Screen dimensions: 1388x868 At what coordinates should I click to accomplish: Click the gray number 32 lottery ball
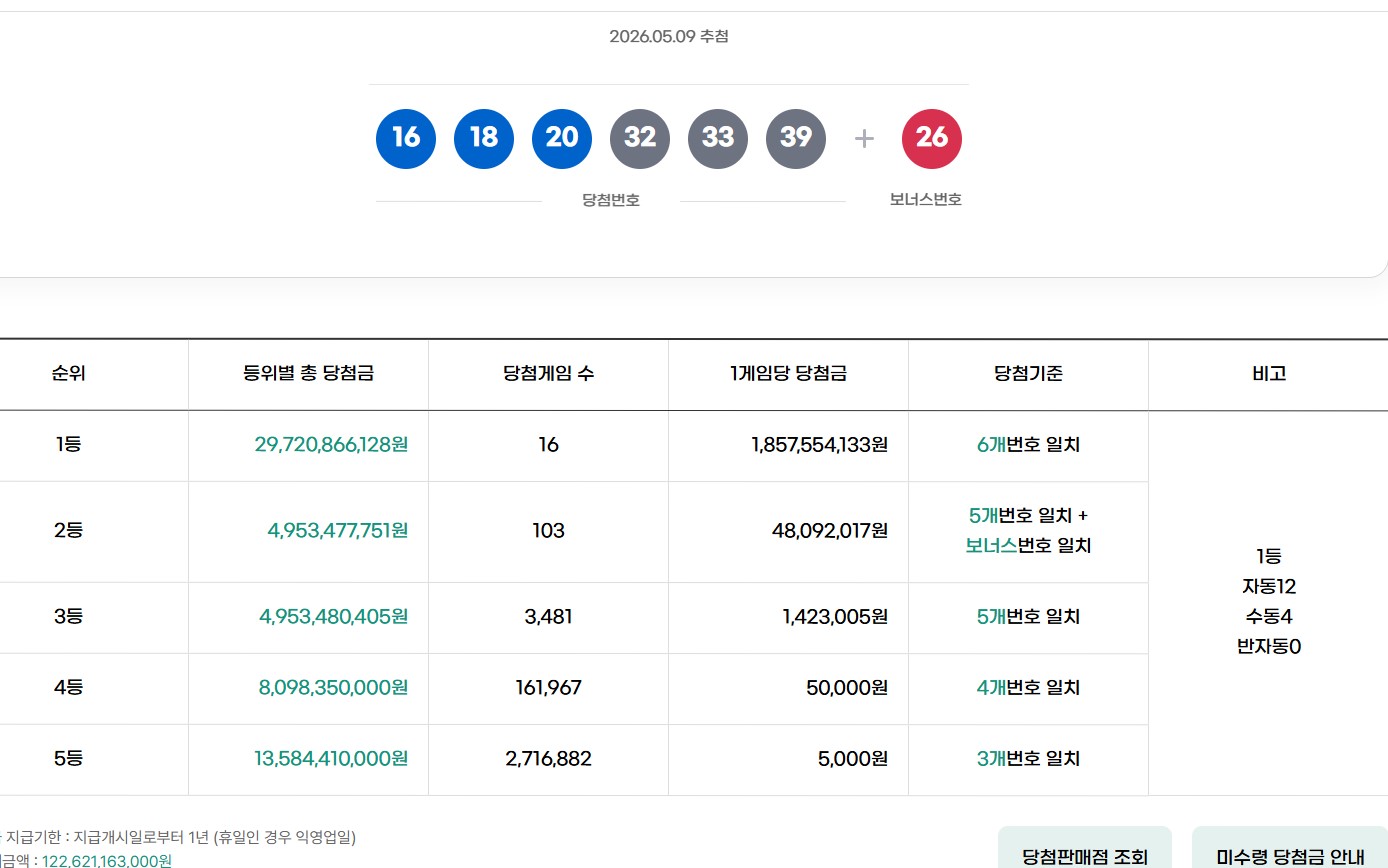(640, 138)
